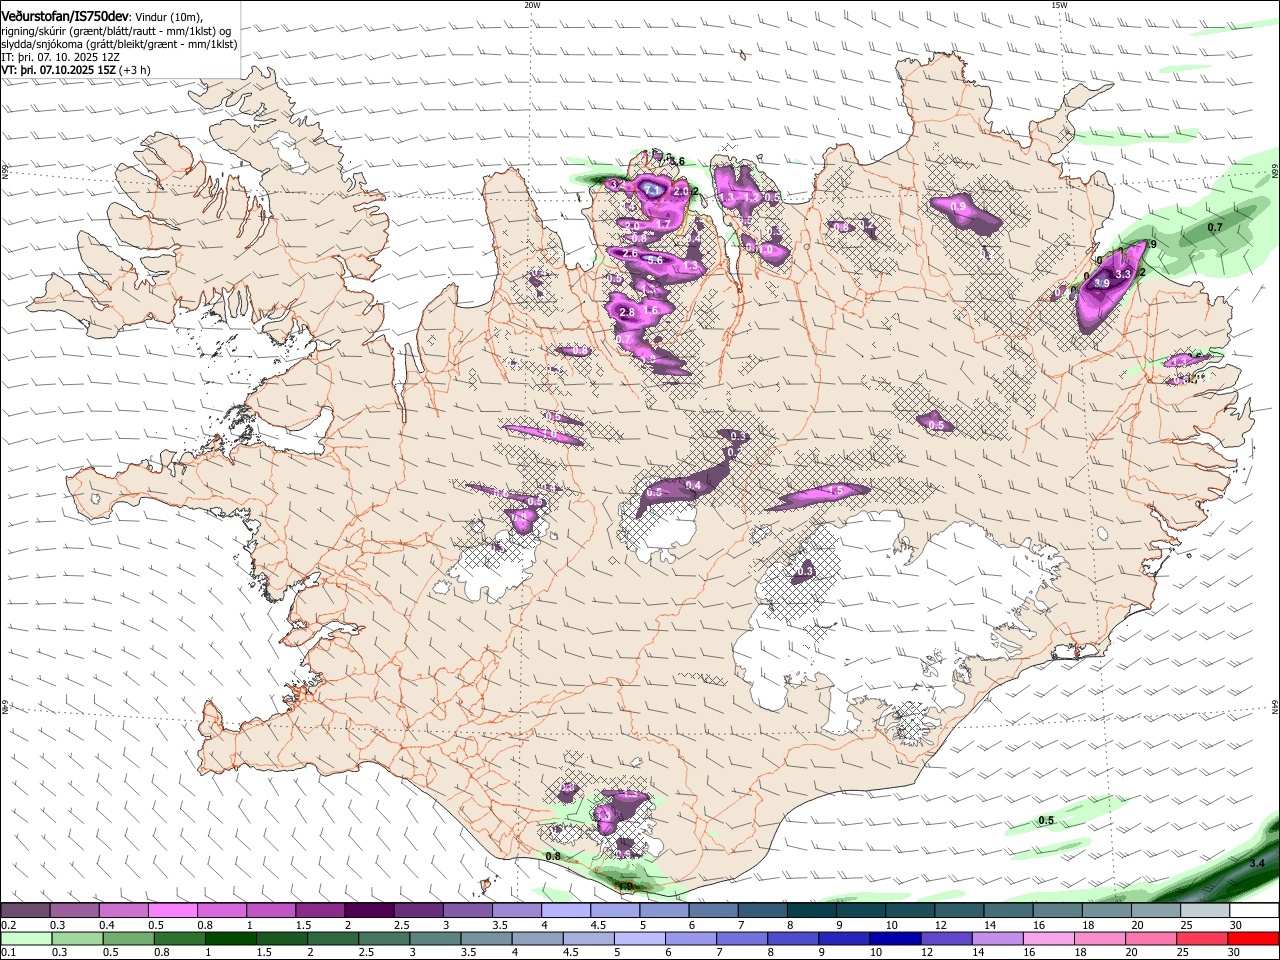Image resolution: width=1280 pixels, height=960 pixels.
Task: Select the bright red 30 swatch in the lower scale
Action: click(x=1253, y=939)
